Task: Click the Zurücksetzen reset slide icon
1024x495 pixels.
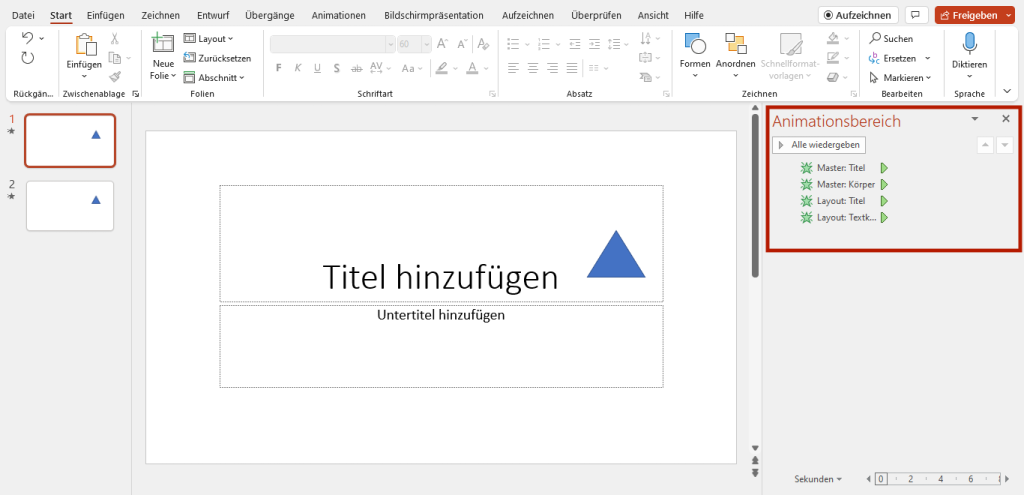Action: click(x=190, y=58)
